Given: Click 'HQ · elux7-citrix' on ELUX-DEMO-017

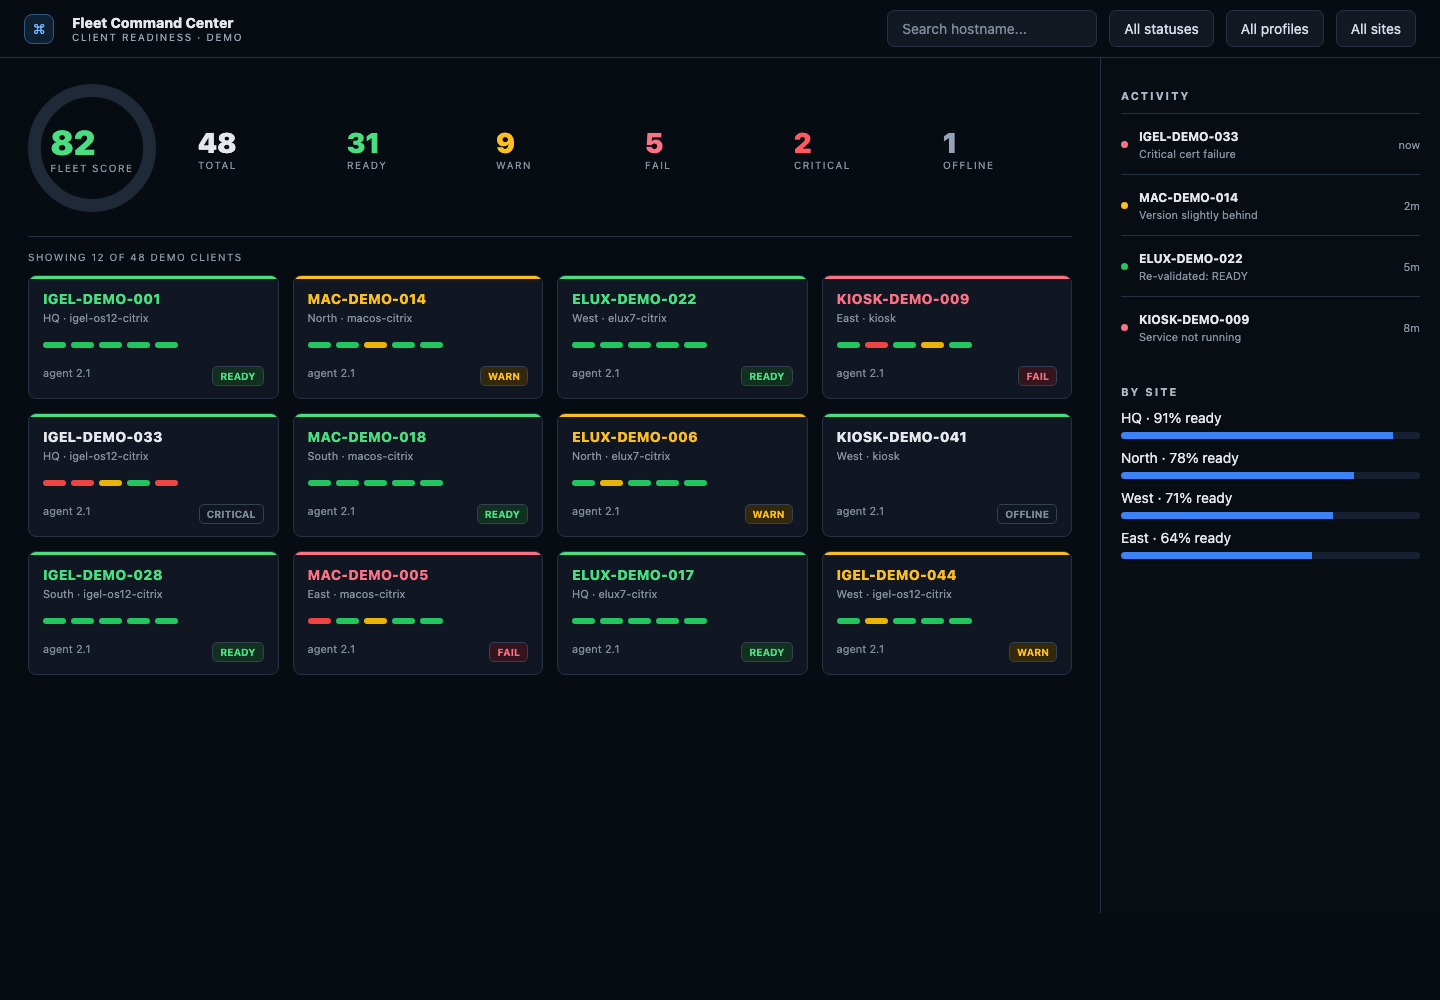Looking at the screenshot, I should (x=614, y=594).
